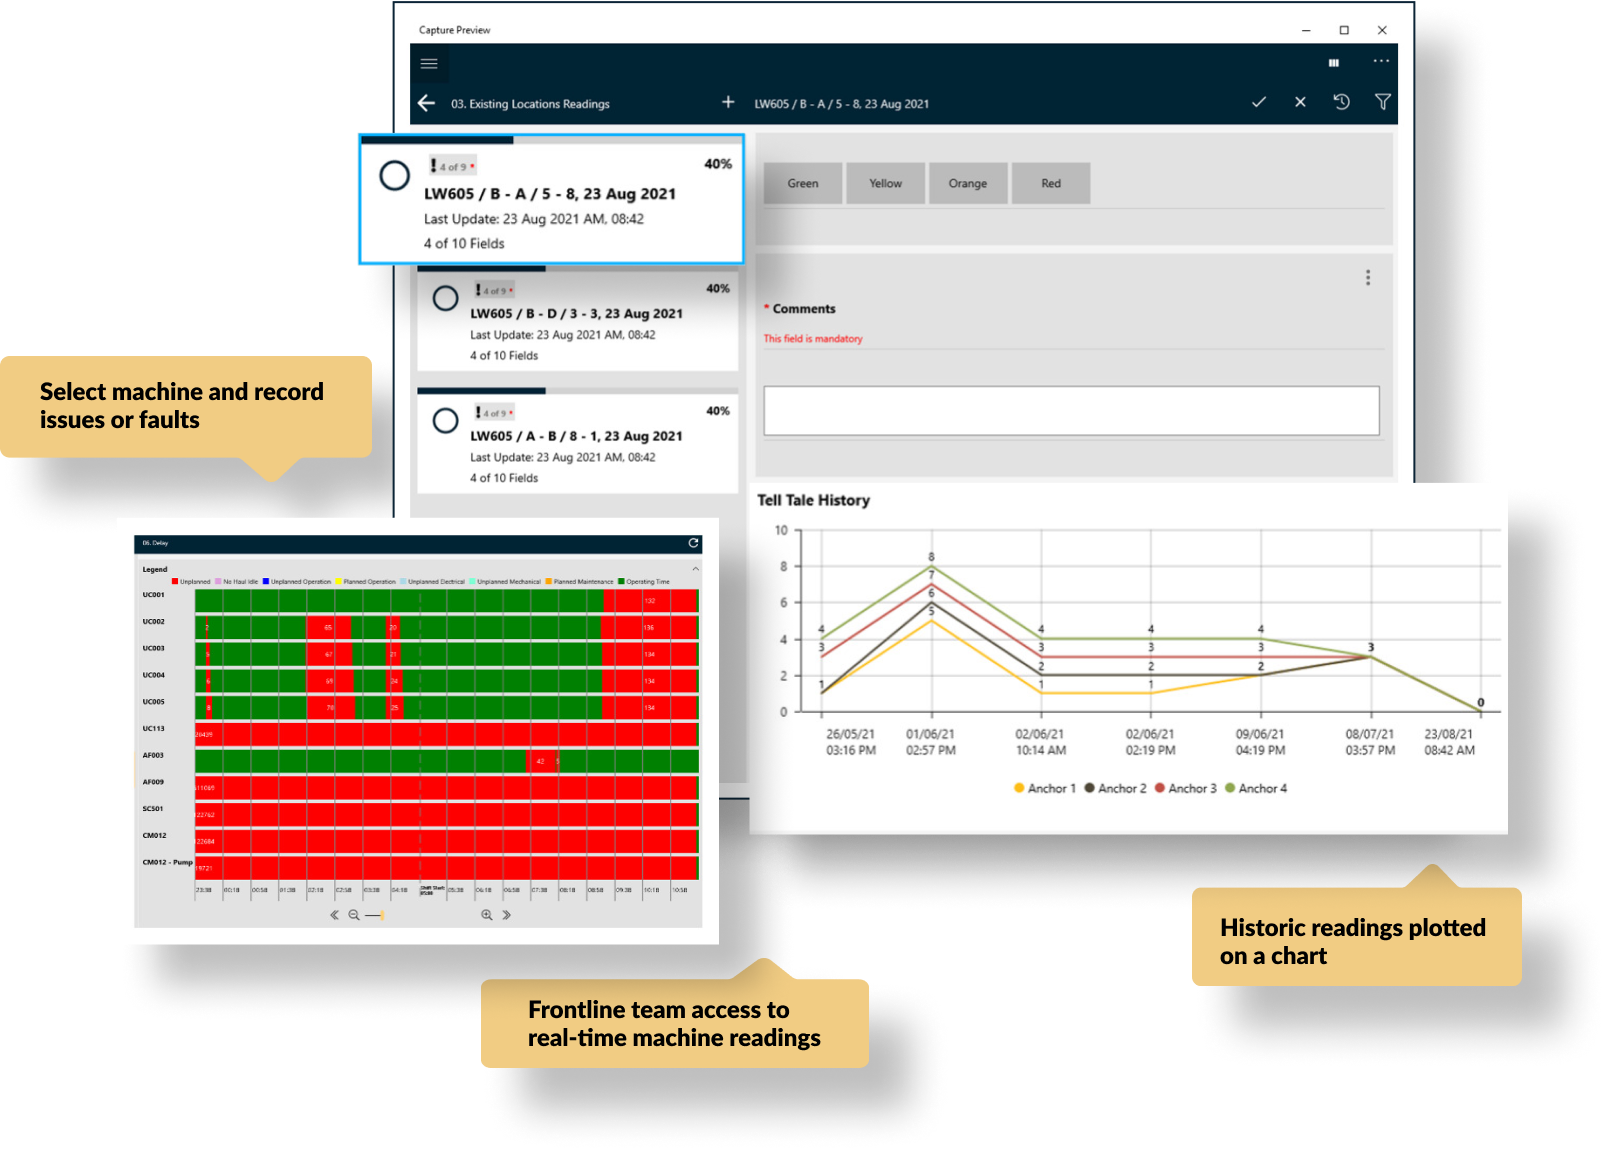Refresh the Delay chart panel
This screenshot has height=1151, width=1607.
pyautogui.click(x=693, y=543)
